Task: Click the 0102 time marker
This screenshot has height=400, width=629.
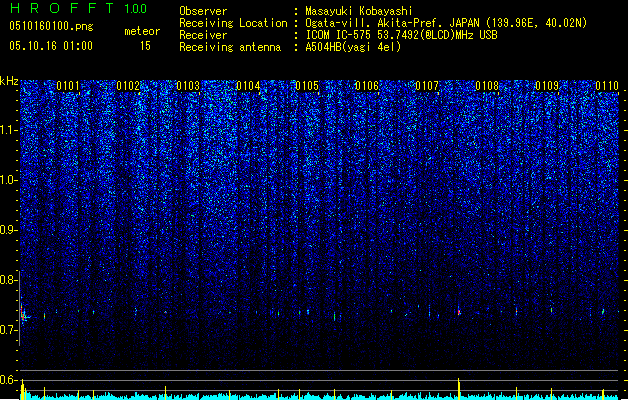Action: click(x=128, y=86)
